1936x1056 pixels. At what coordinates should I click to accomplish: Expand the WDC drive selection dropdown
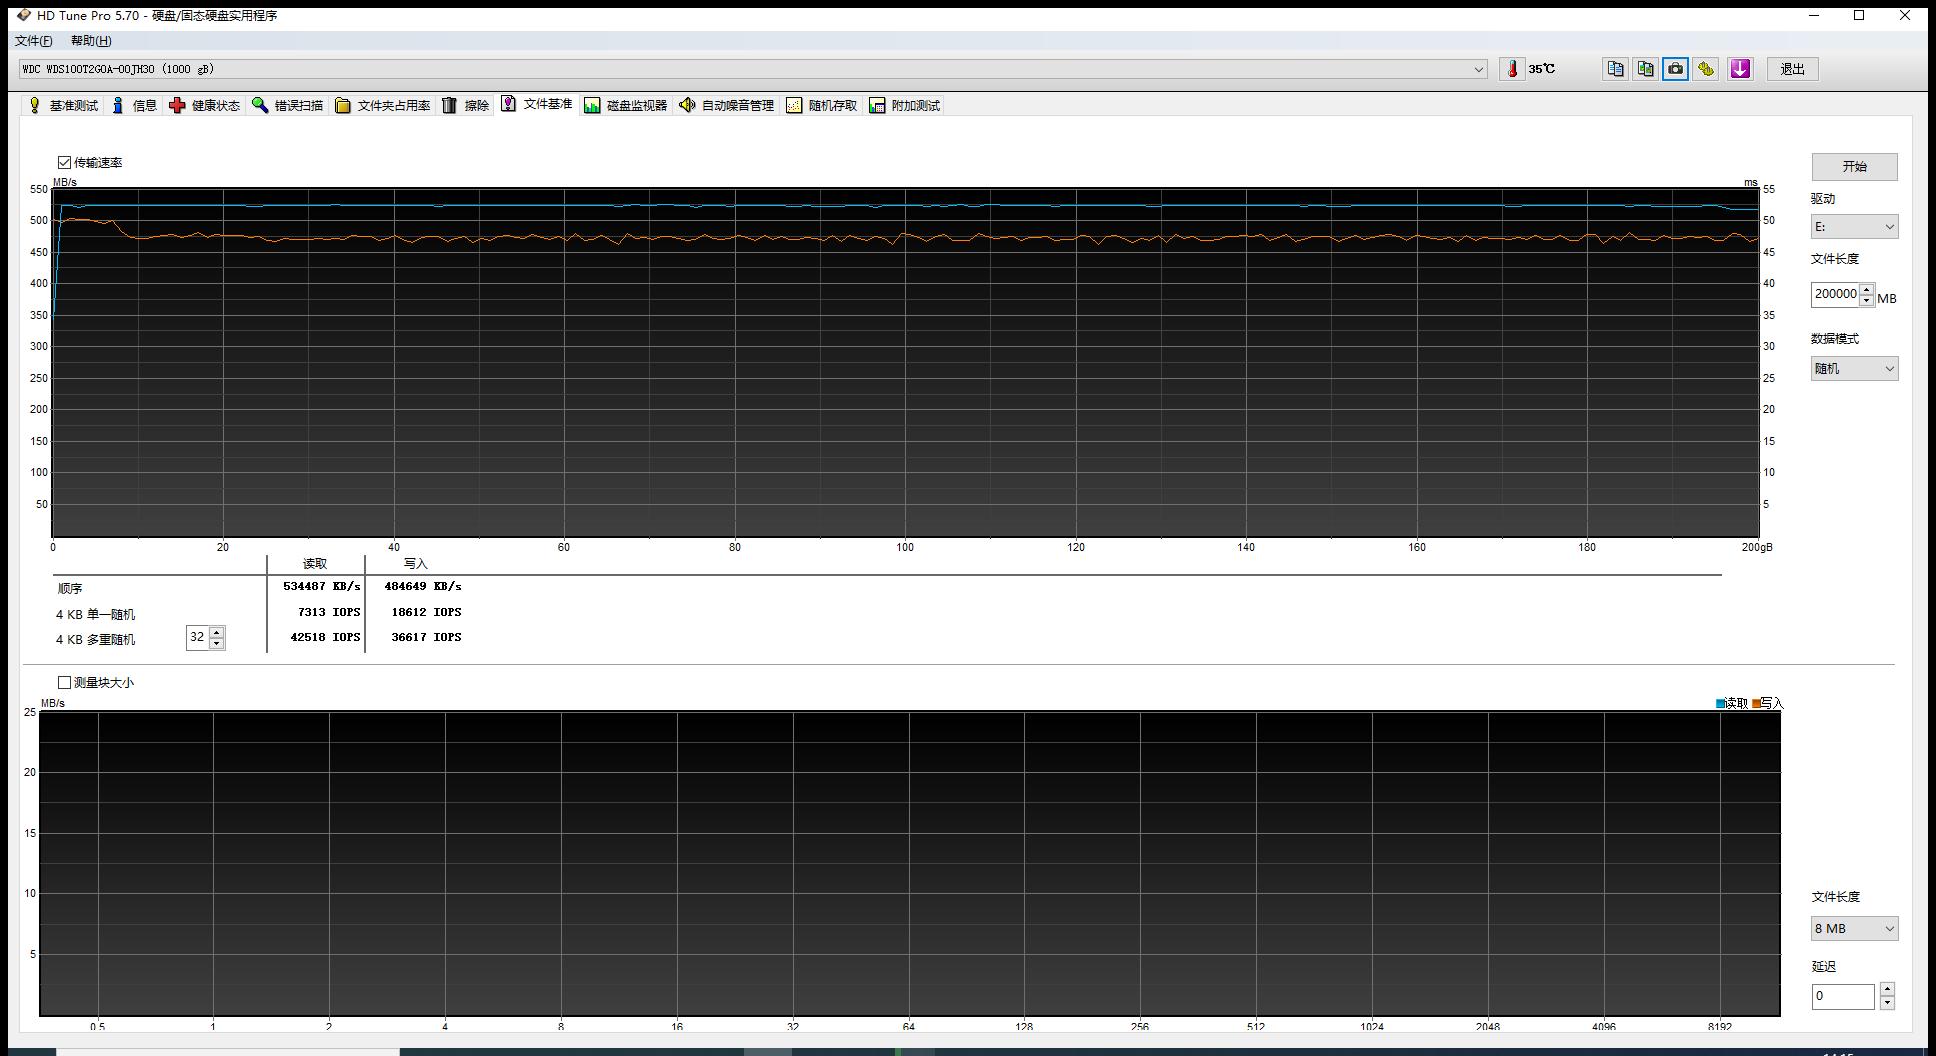[1478, 69]
